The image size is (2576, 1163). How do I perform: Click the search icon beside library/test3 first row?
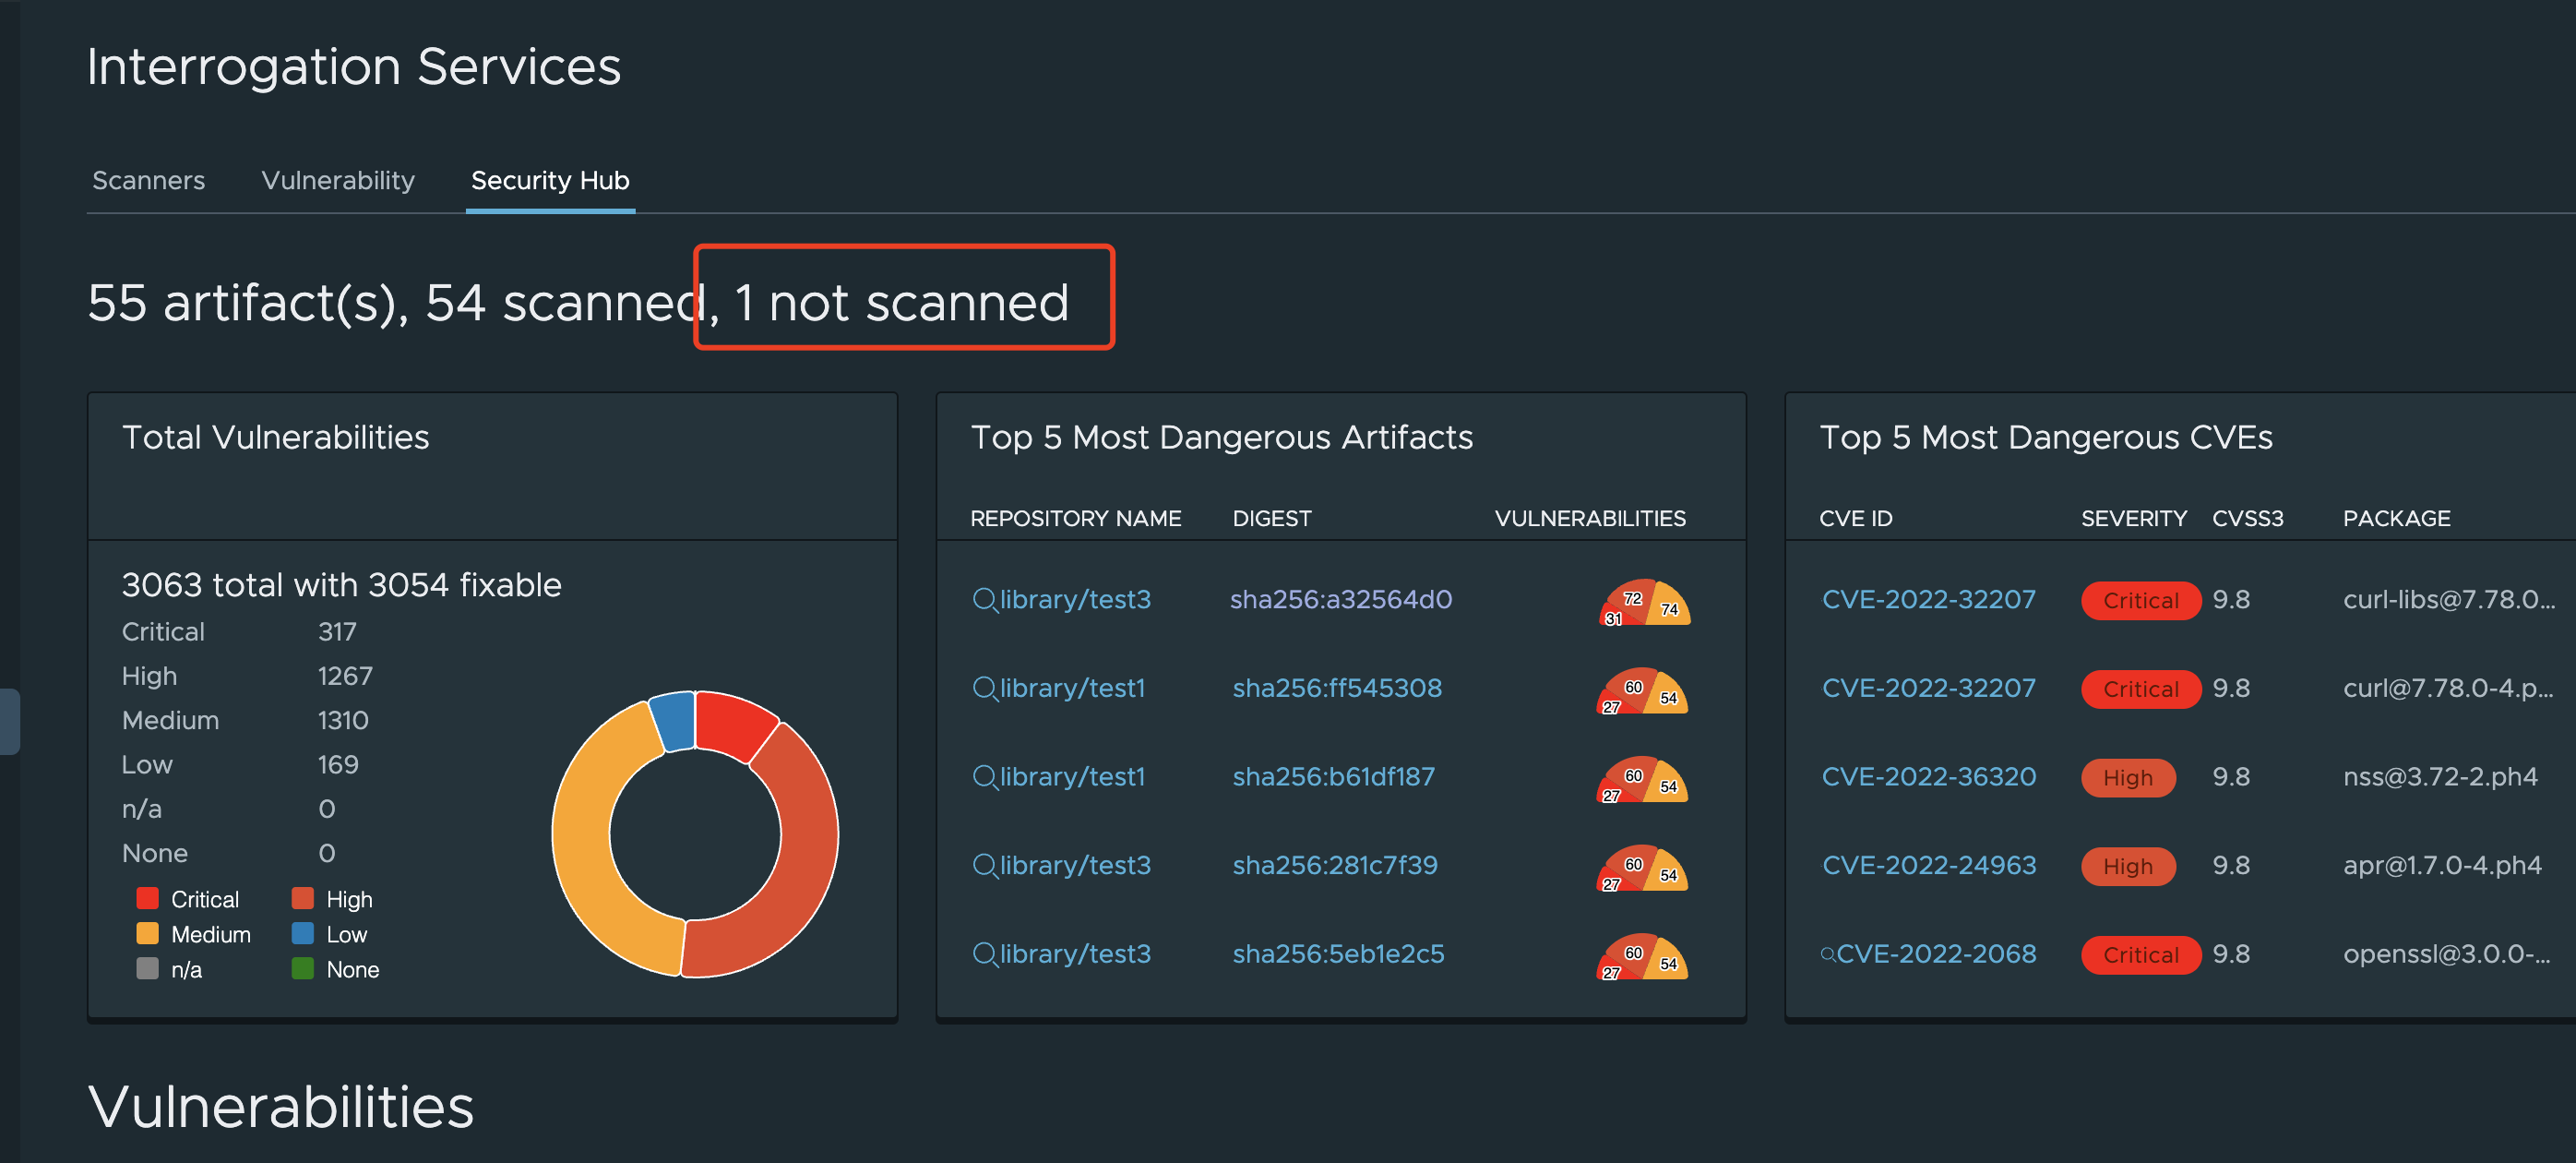pos(984,599)
